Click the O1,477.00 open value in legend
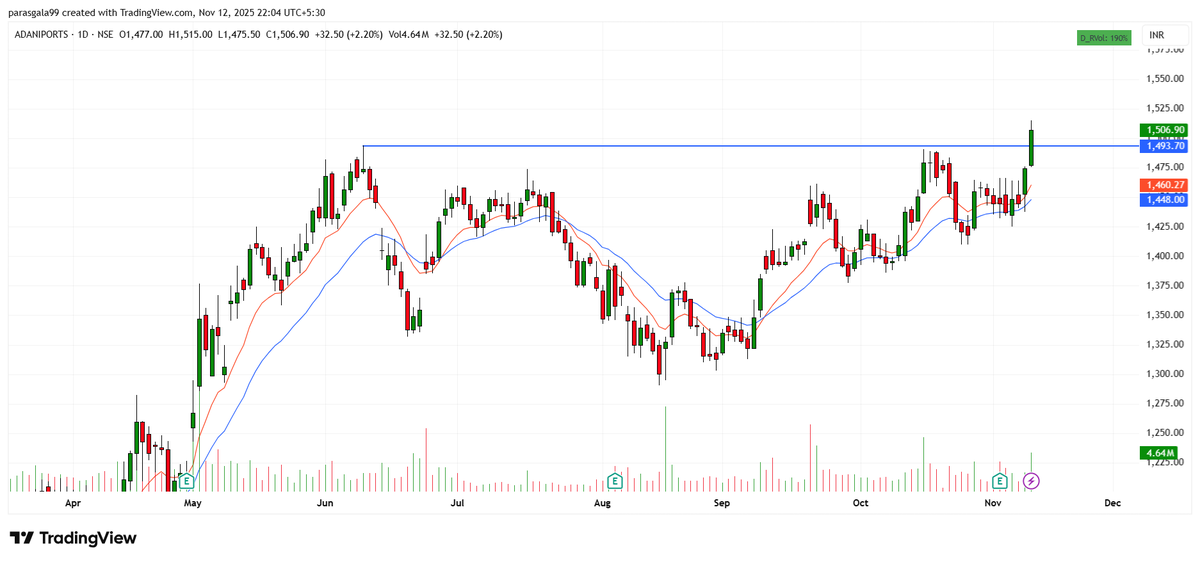This screenshot has width=1200, height=562. (x=141, y=34)
